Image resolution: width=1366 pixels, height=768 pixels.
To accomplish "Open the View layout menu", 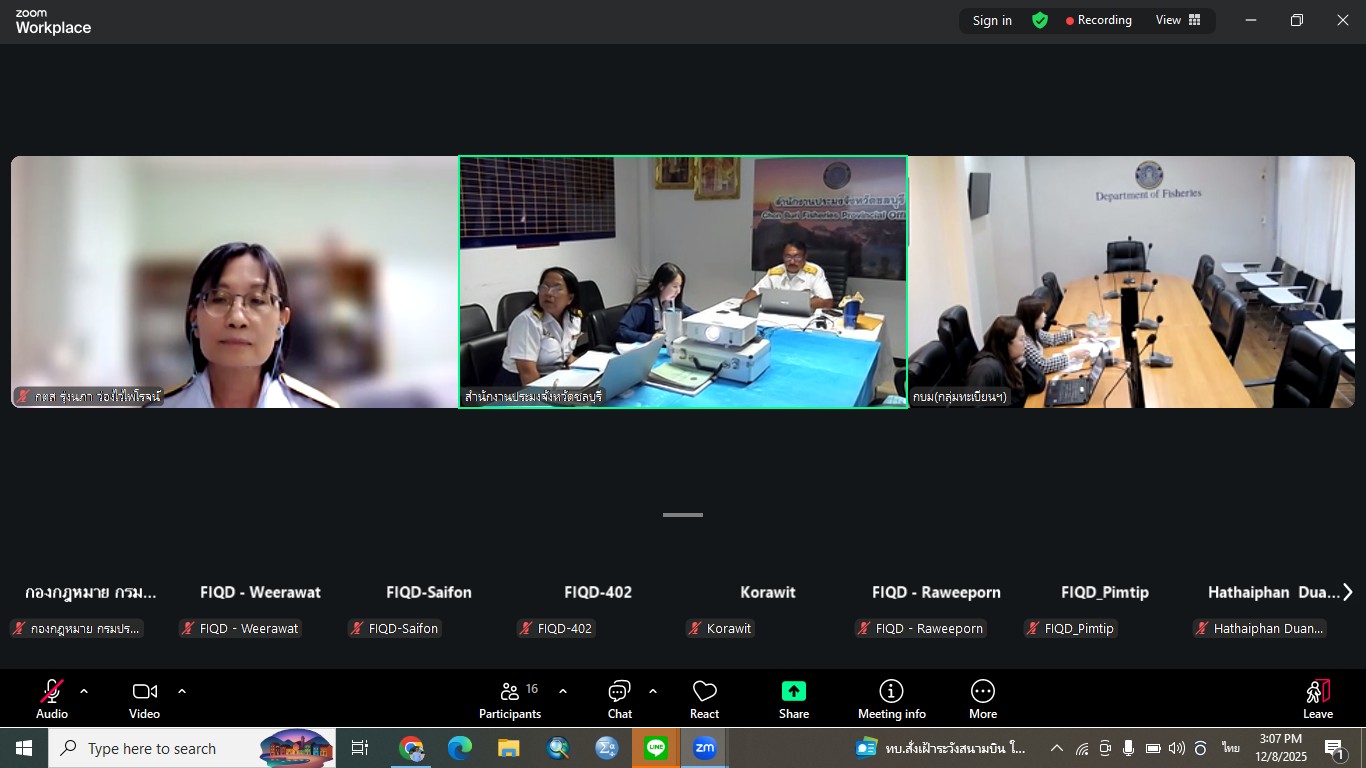I will click(x=1178, y=20).
